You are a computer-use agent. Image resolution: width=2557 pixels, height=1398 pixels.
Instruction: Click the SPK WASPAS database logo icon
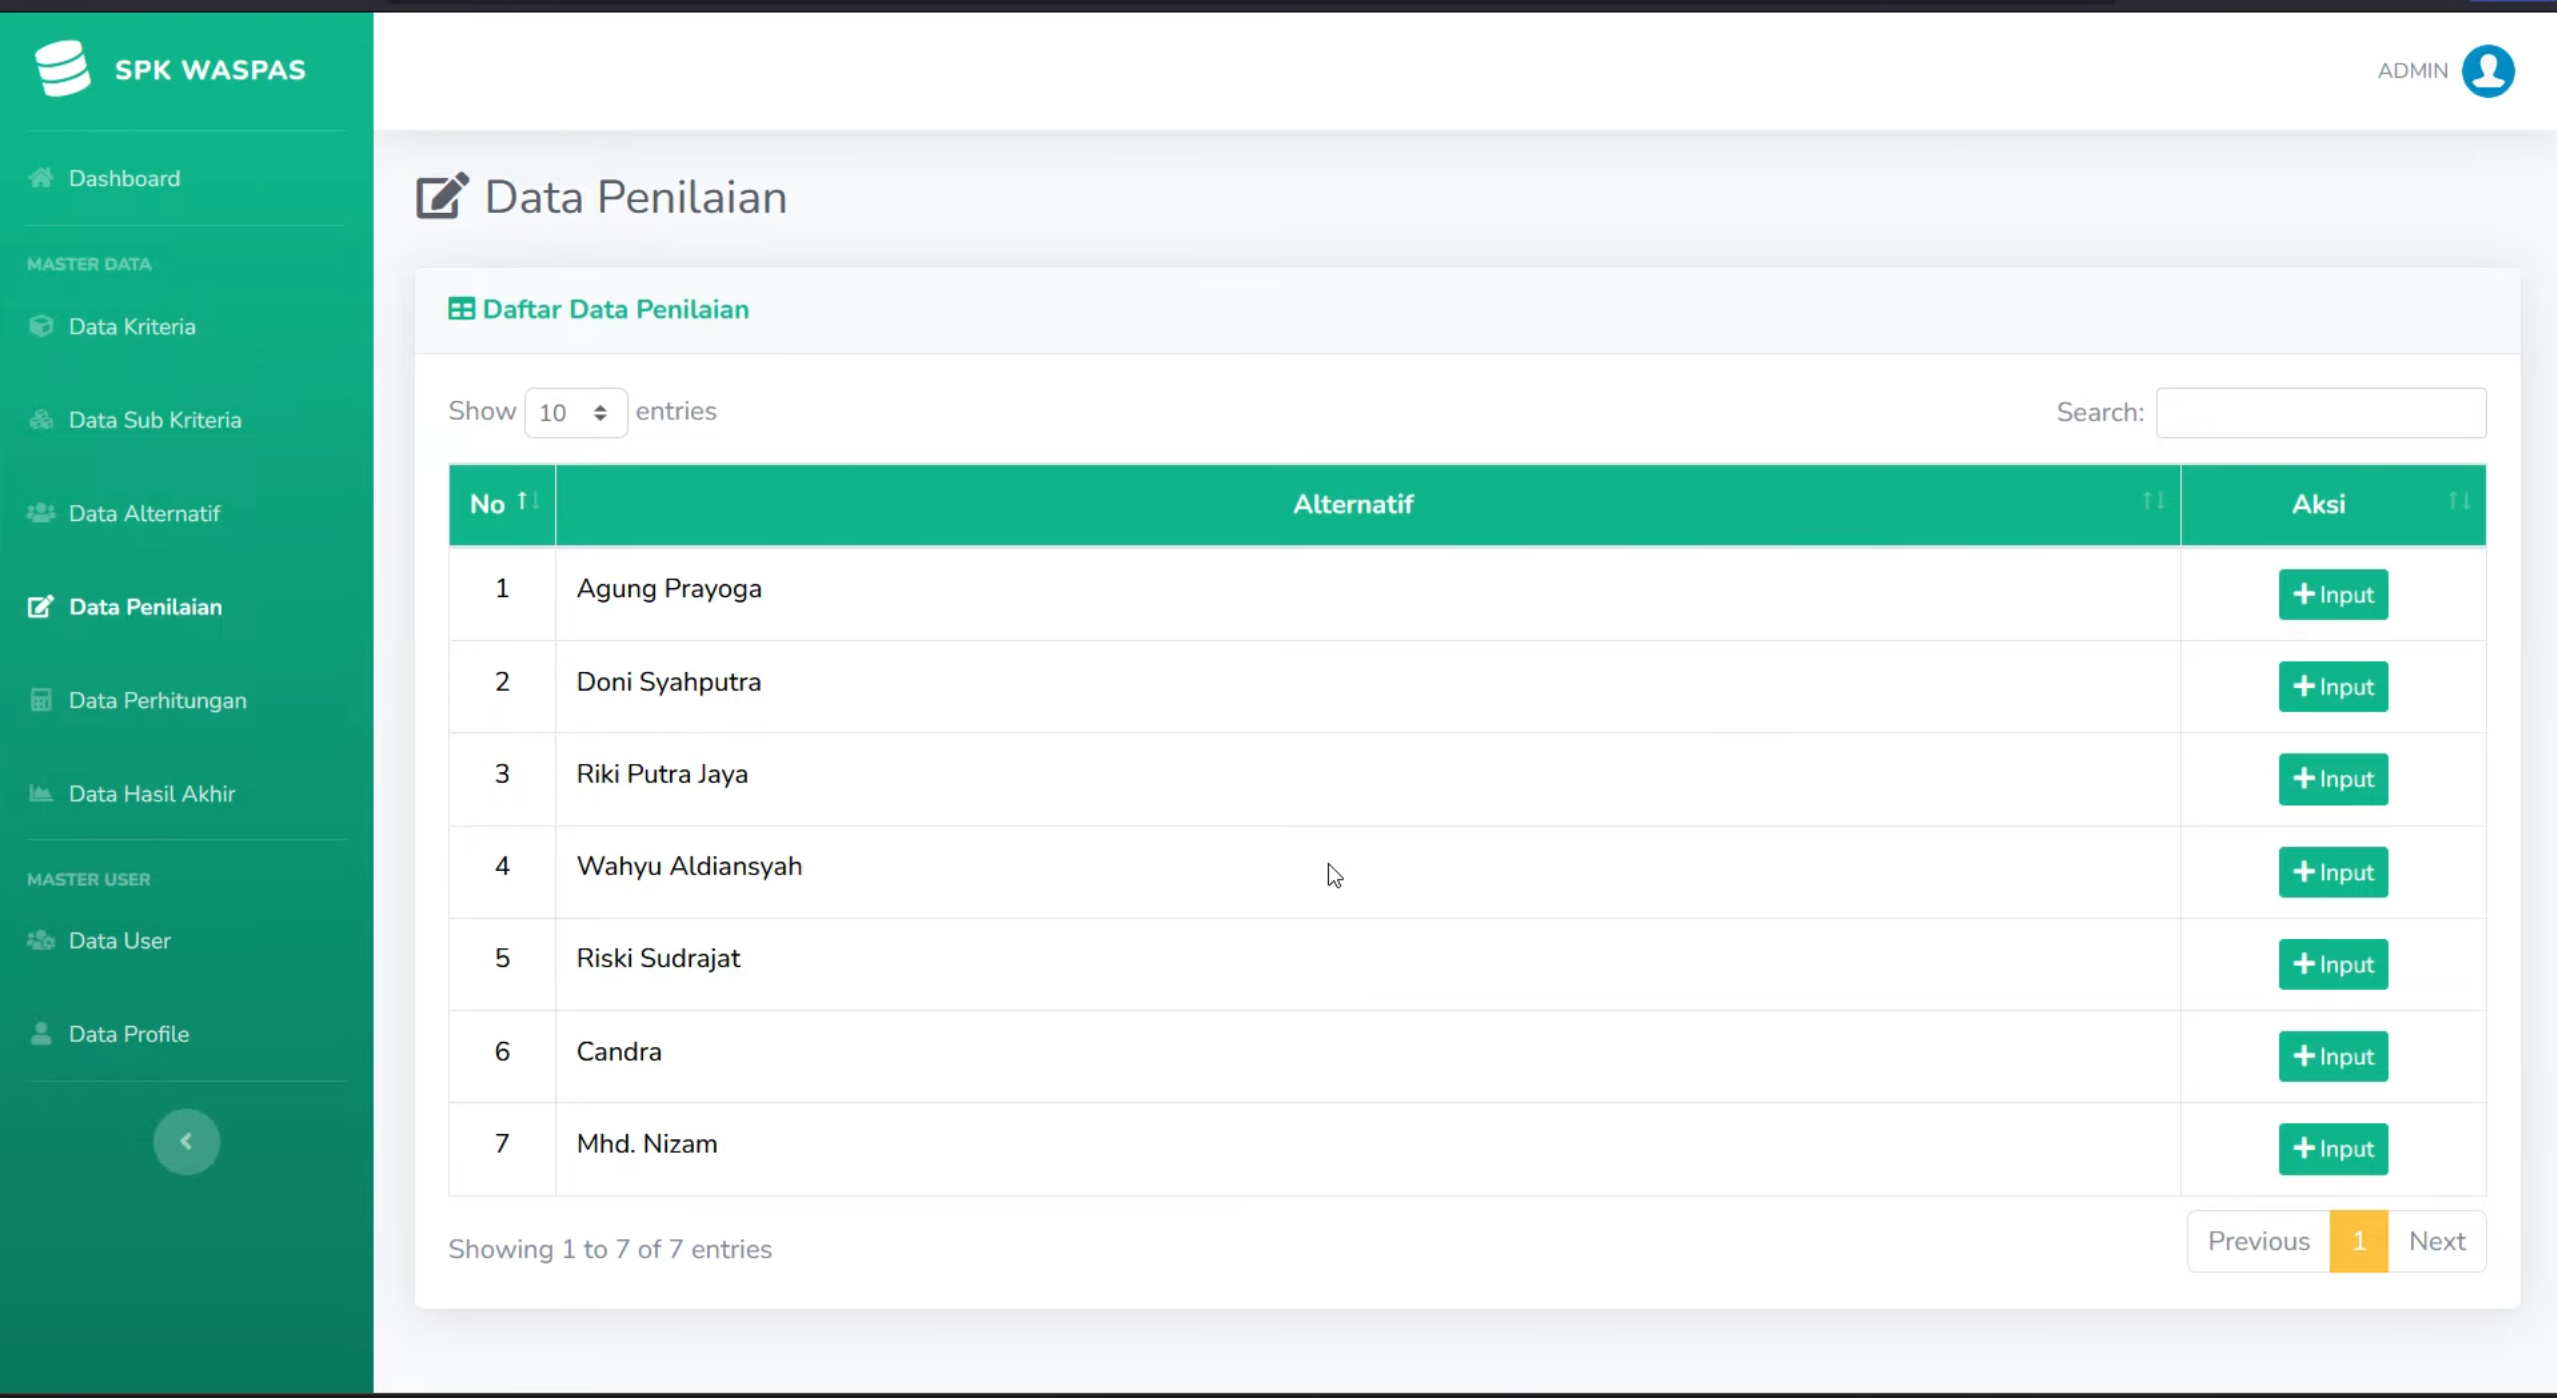(62, 68)
